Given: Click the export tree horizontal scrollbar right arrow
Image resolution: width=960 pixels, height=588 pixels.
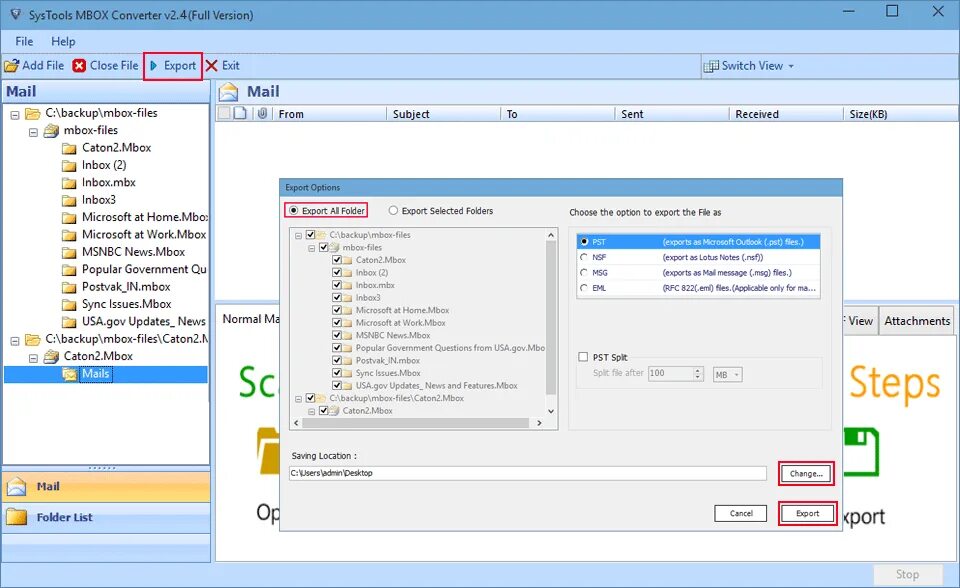Looking at the screenshot, I should coord(539,423).
